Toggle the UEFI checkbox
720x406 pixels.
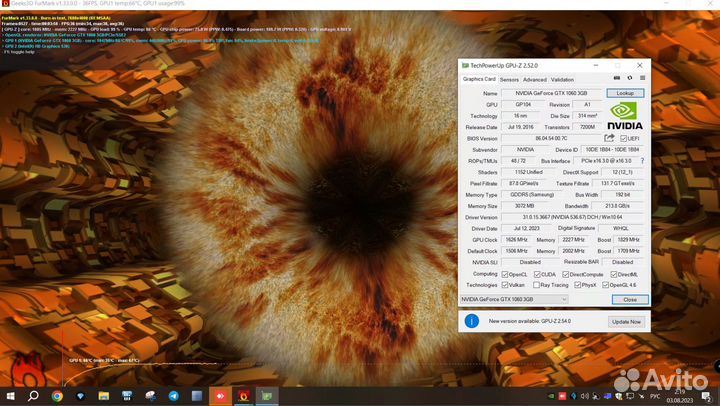(623, 138)
